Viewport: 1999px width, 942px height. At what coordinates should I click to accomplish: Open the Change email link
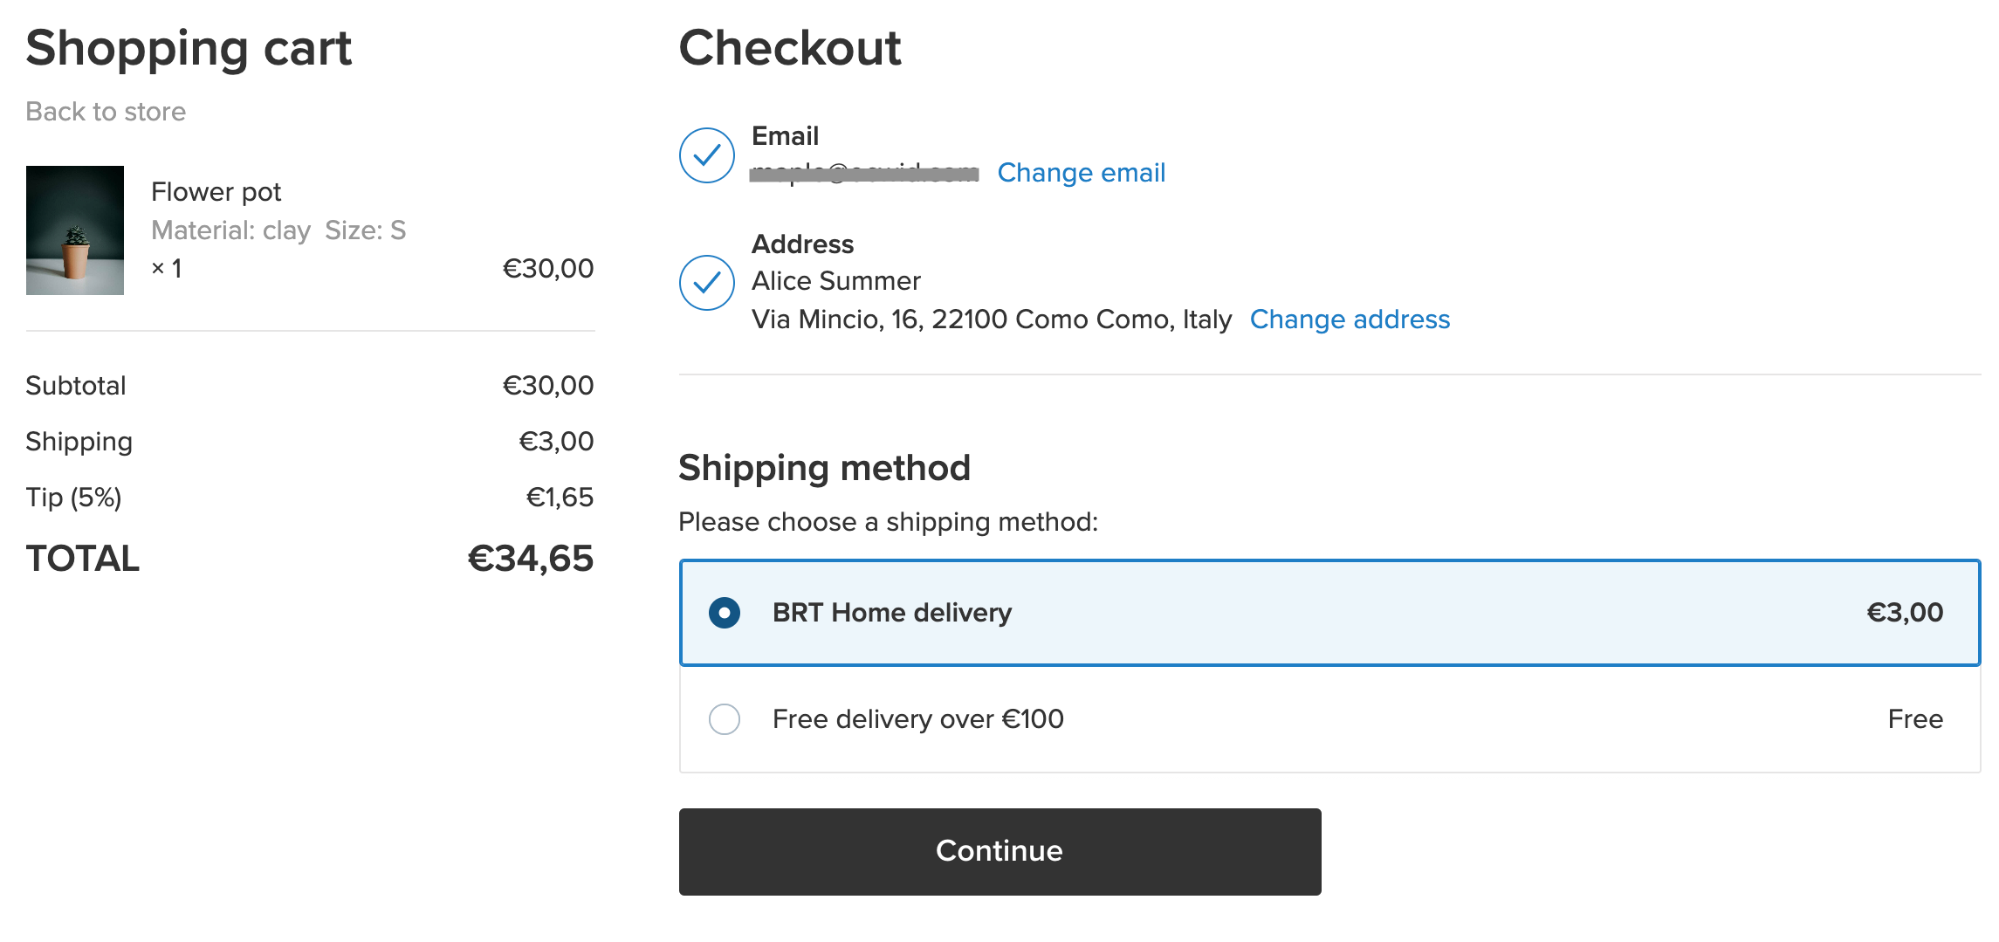(x=1081, y=173)
